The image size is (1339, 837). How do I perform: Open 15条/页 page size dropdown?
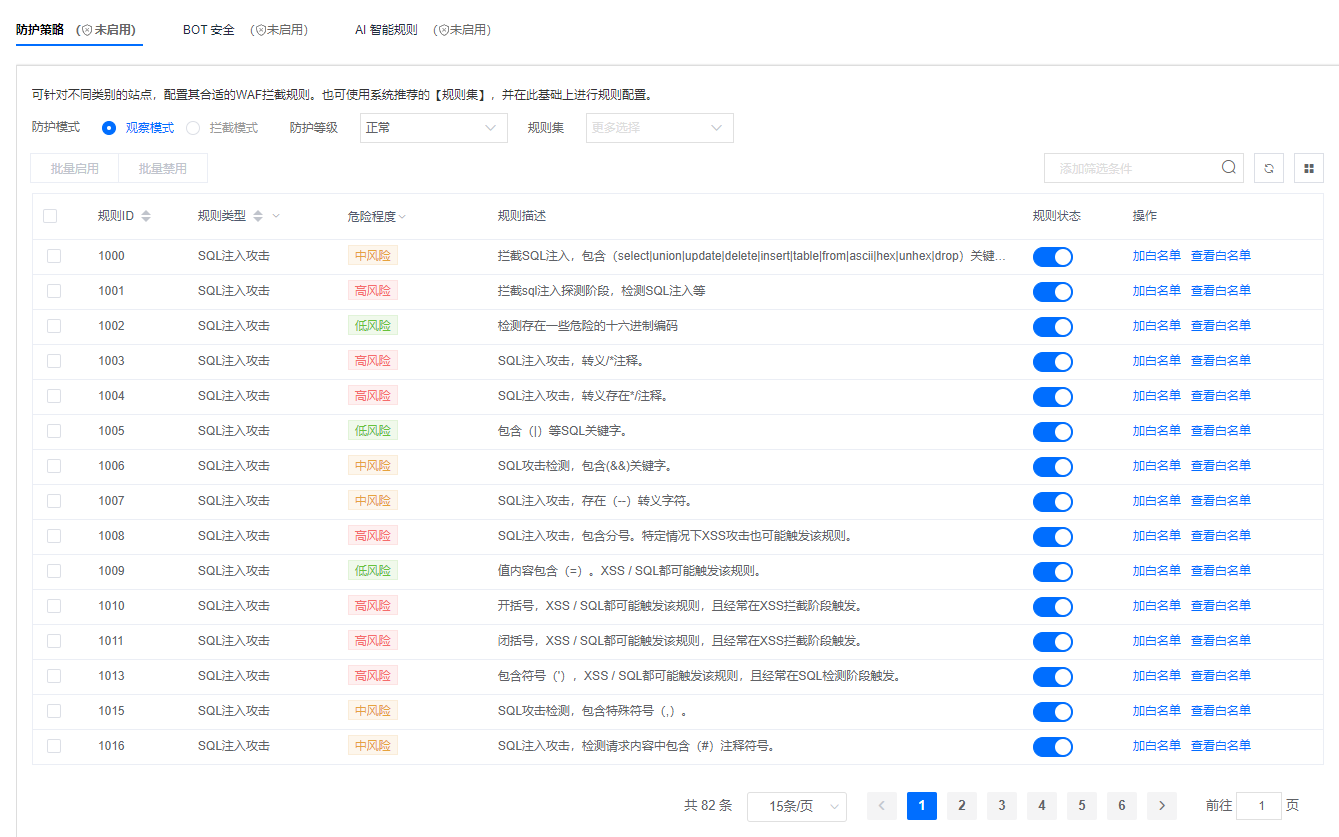[797, 806]
